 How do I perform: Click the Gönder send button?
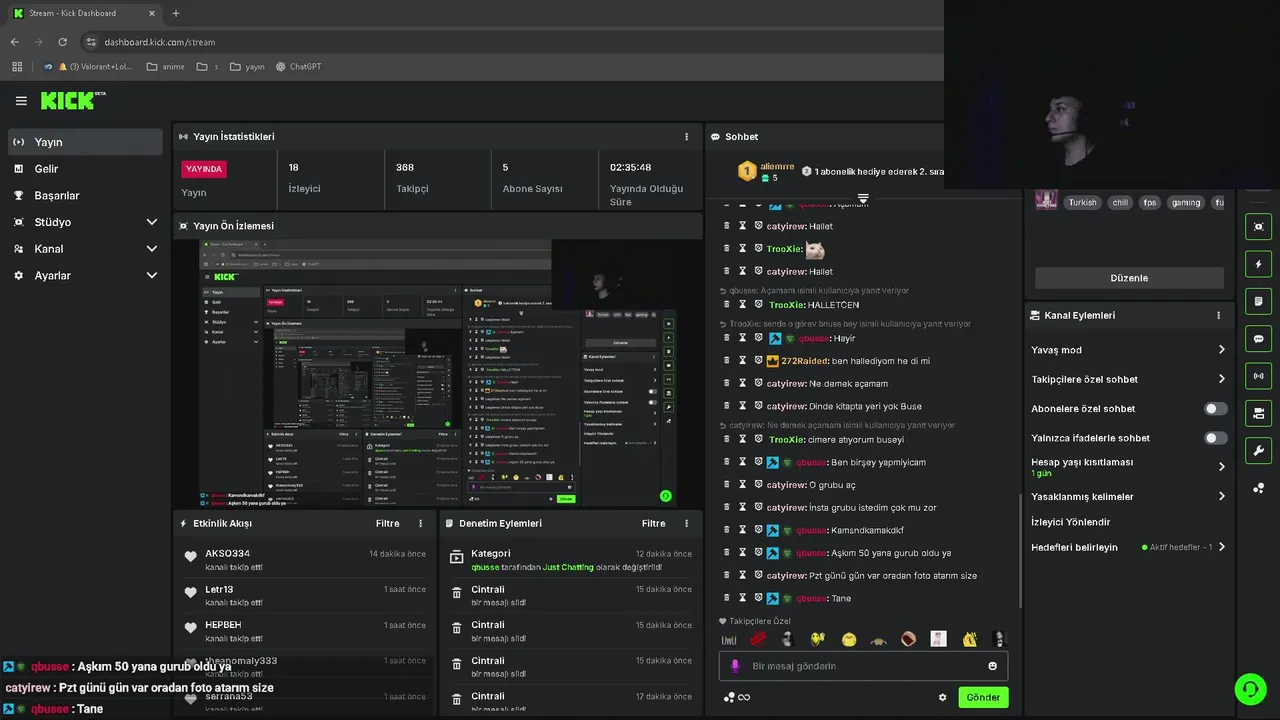(x=983, y=697)
